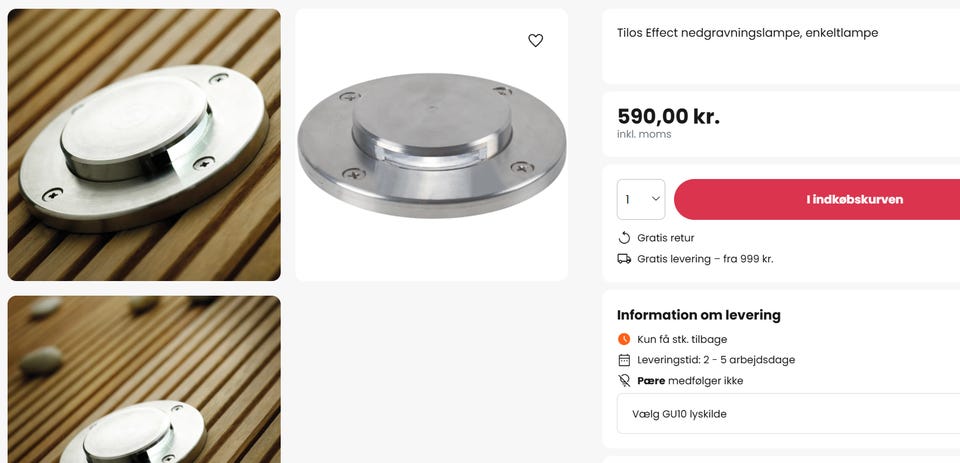Screen dimensions: 960x463
Task: View the bottom-left photo with pebbles
Action: [144, 379]
